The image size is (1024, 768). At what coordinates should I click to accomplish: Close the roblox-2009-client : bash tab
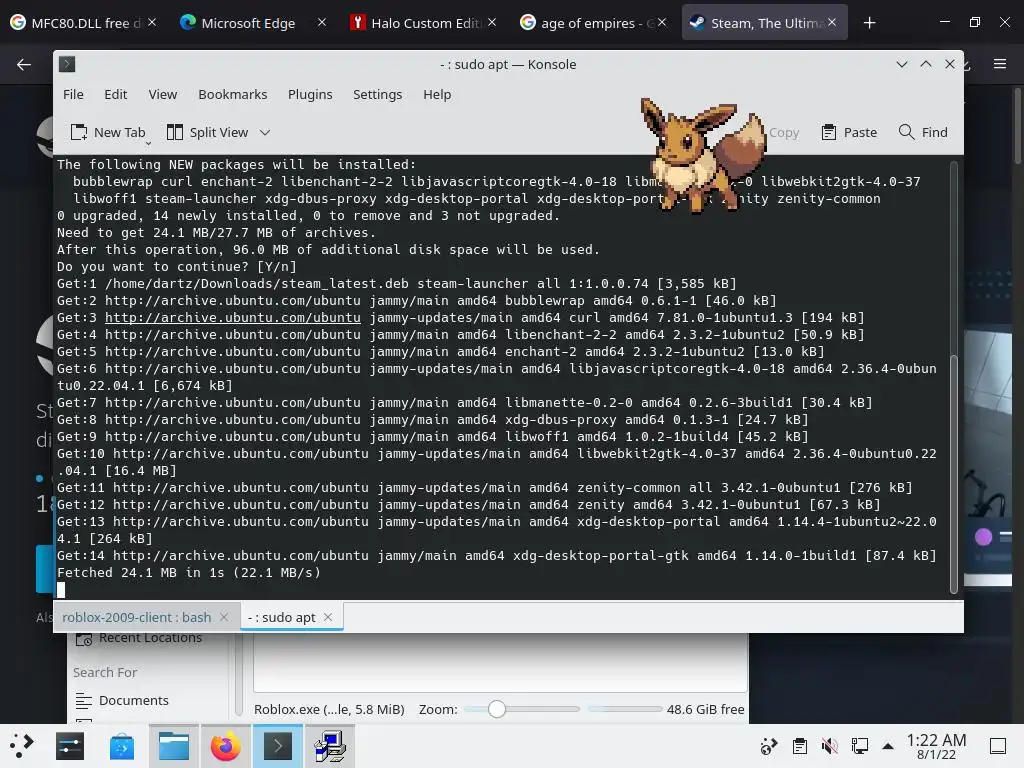pos(224,617)
